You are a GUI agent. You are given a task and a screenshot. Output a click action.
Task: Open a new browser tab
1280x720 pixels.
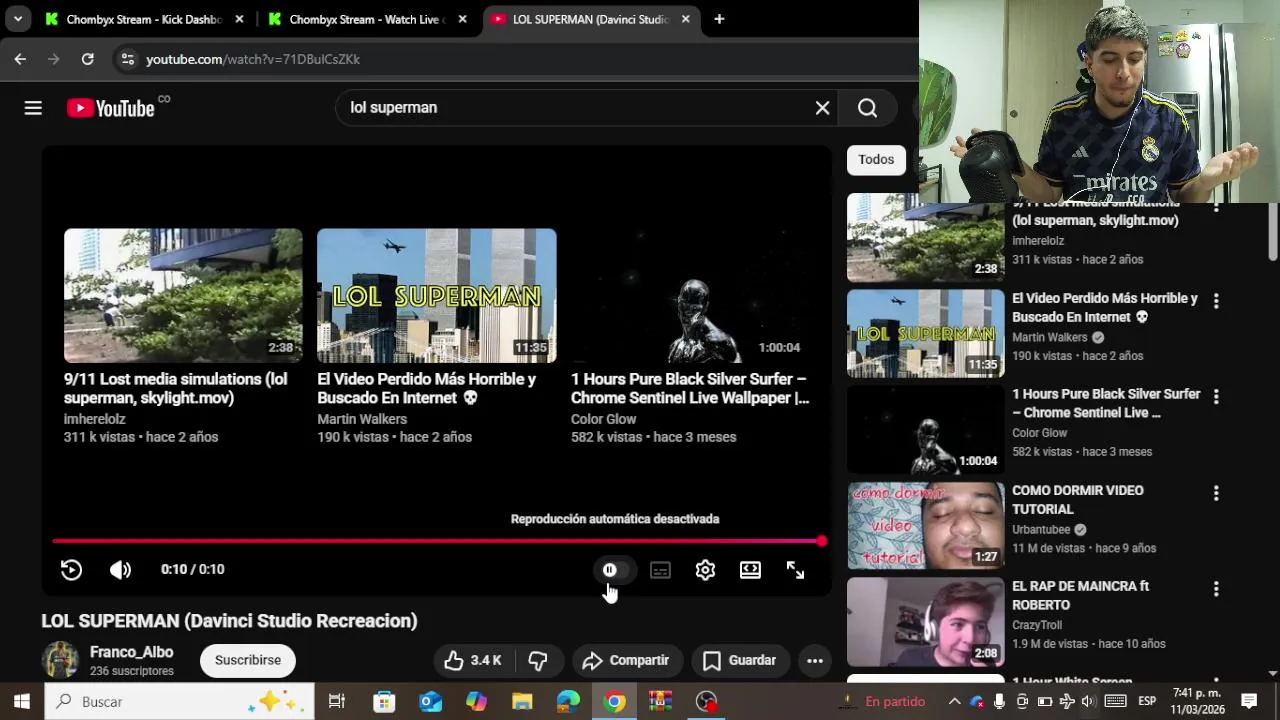(x=719, y=19)
